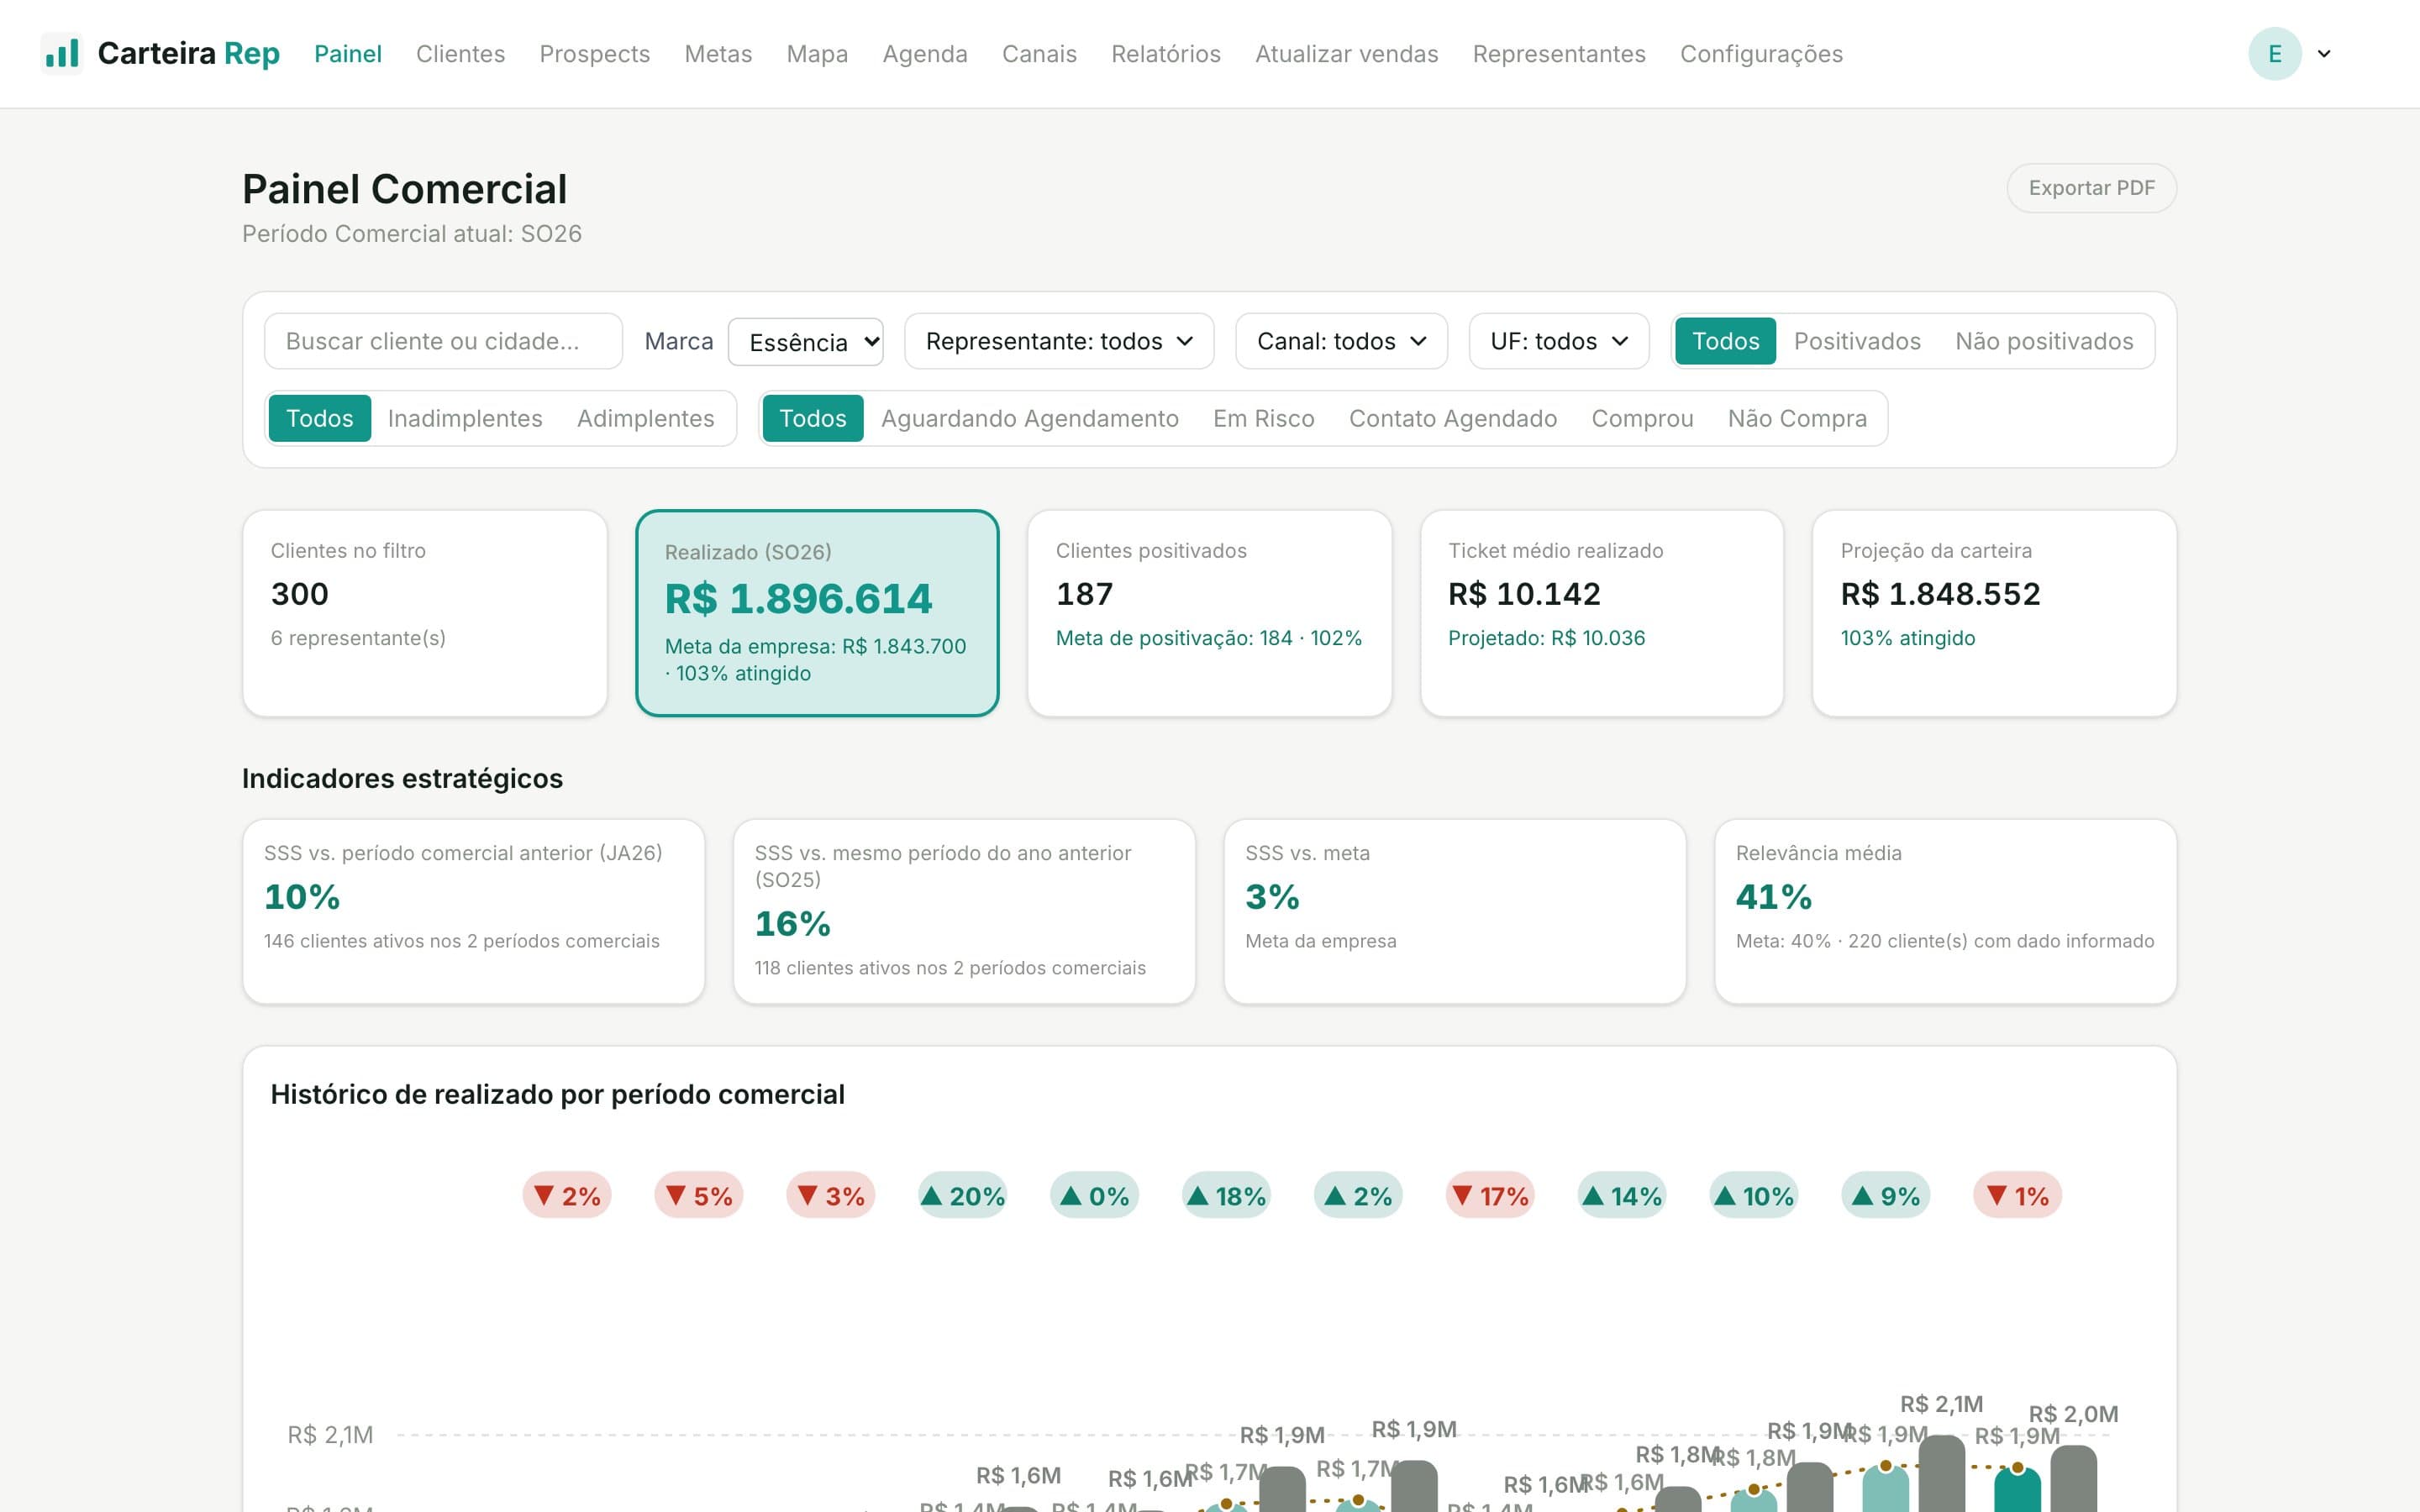Image resolution: width=2420 pixels, height=1512 pixels.
Task: Click the ▲ 14% variation badge
Action: coord(1622,1195)
